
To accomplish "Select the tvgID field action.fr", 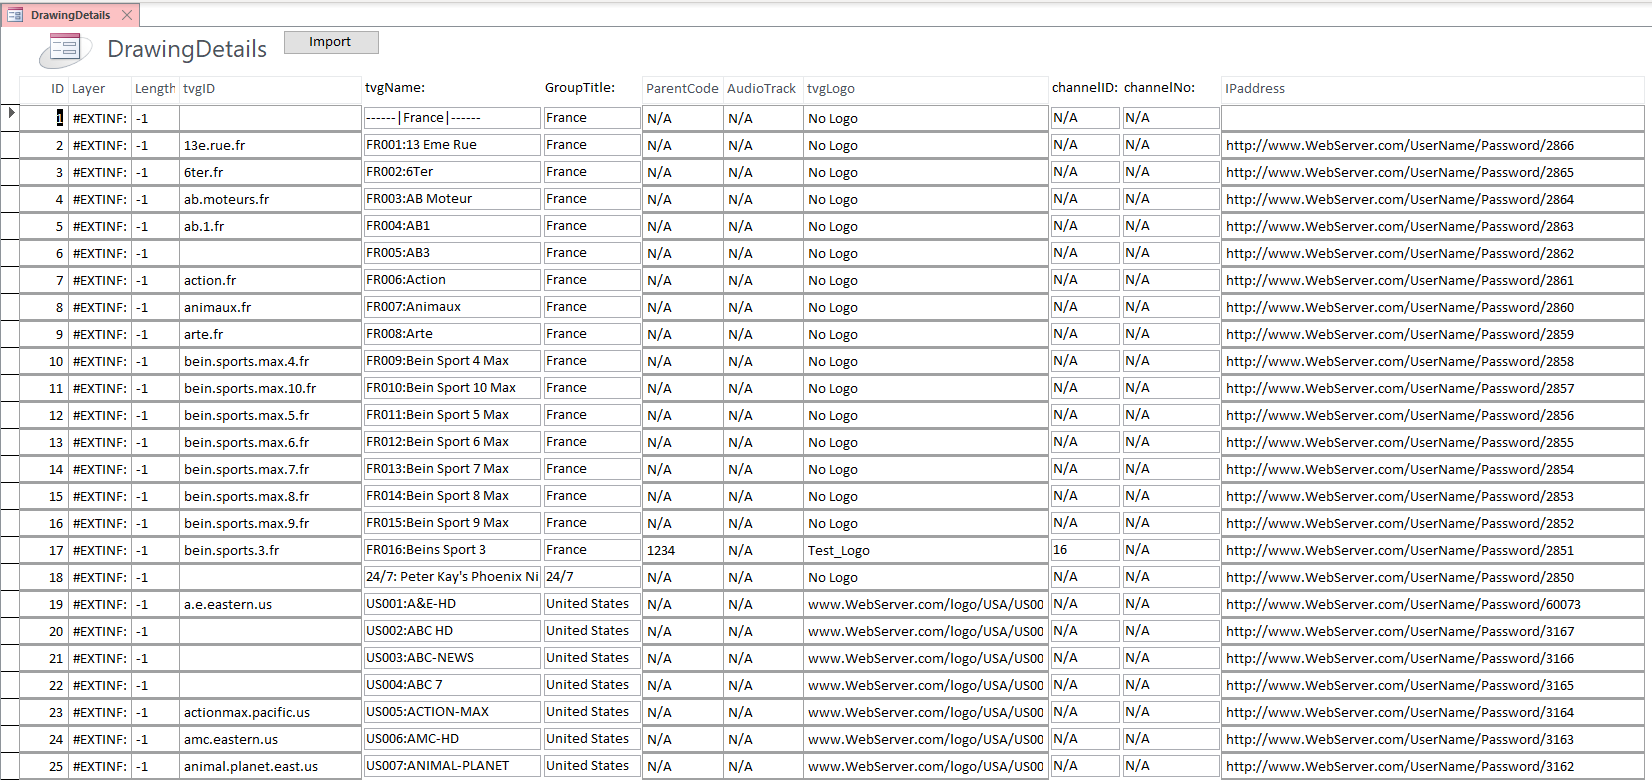I will 270,280.
